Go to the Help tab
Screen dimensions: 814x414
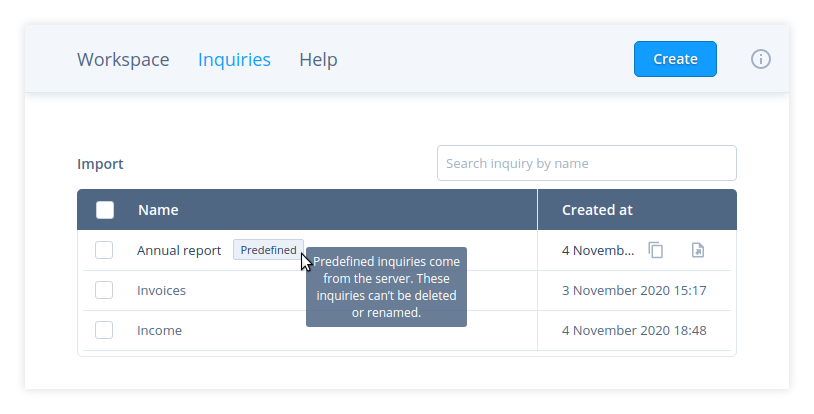coord(318,59)
